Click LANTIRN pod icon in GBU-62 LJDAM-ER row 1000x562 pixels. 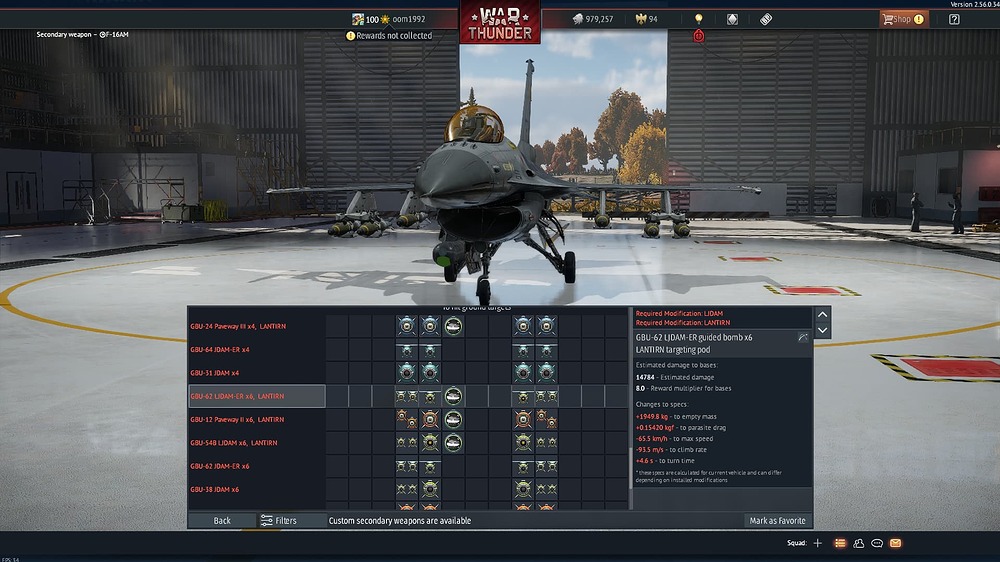coord(453,396)
